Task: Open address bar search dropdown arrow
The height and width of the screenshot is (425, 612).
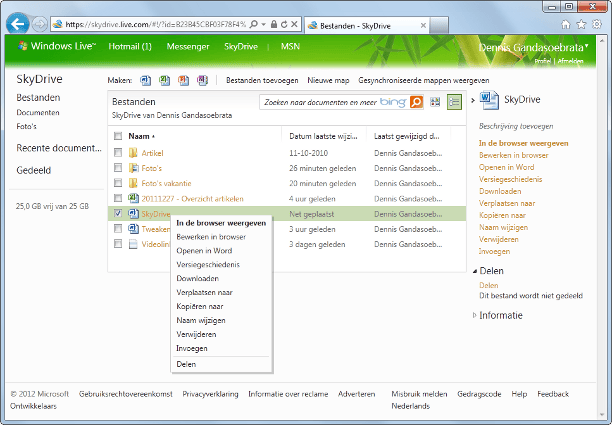Action: [x=264, y=25]
